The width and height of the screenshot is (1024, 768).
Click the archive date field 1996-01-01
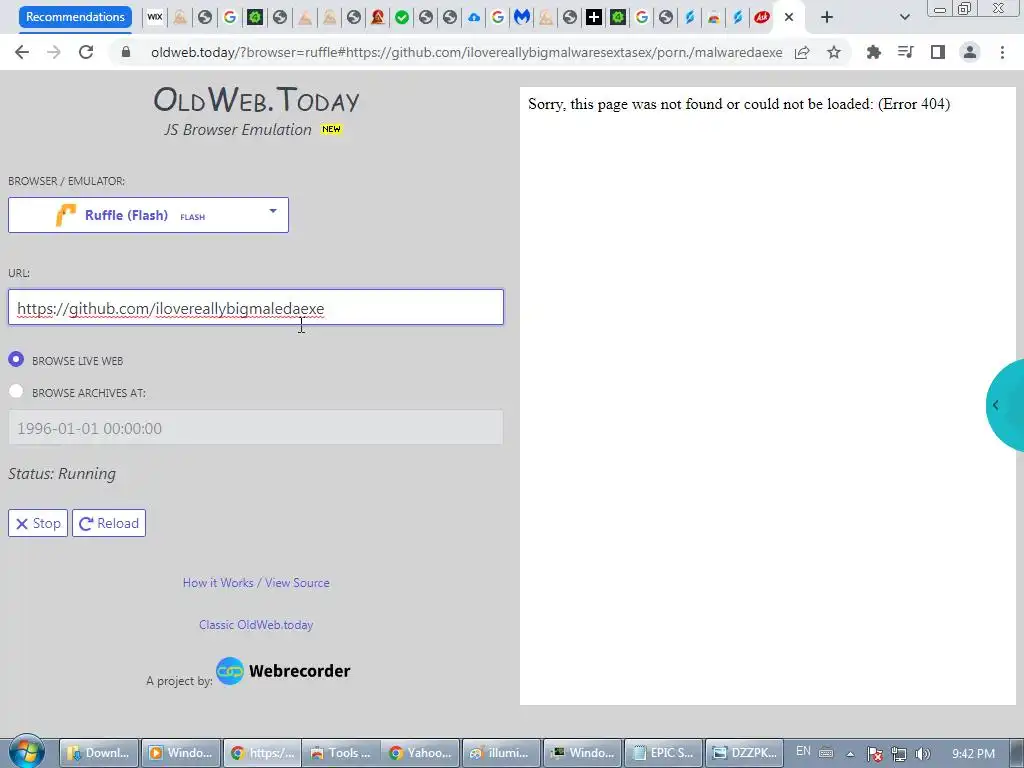coord(256,428)
